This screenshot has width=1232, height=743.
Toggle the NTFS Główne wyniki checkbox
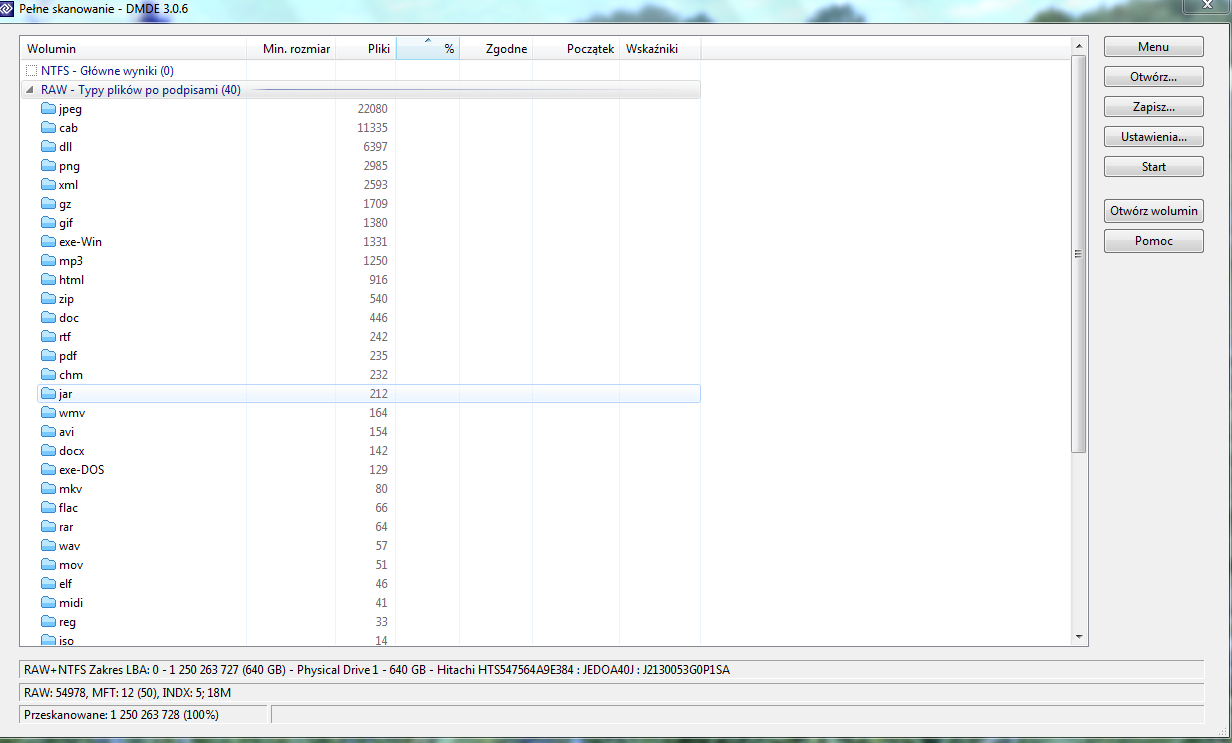(x=30, y=71)
